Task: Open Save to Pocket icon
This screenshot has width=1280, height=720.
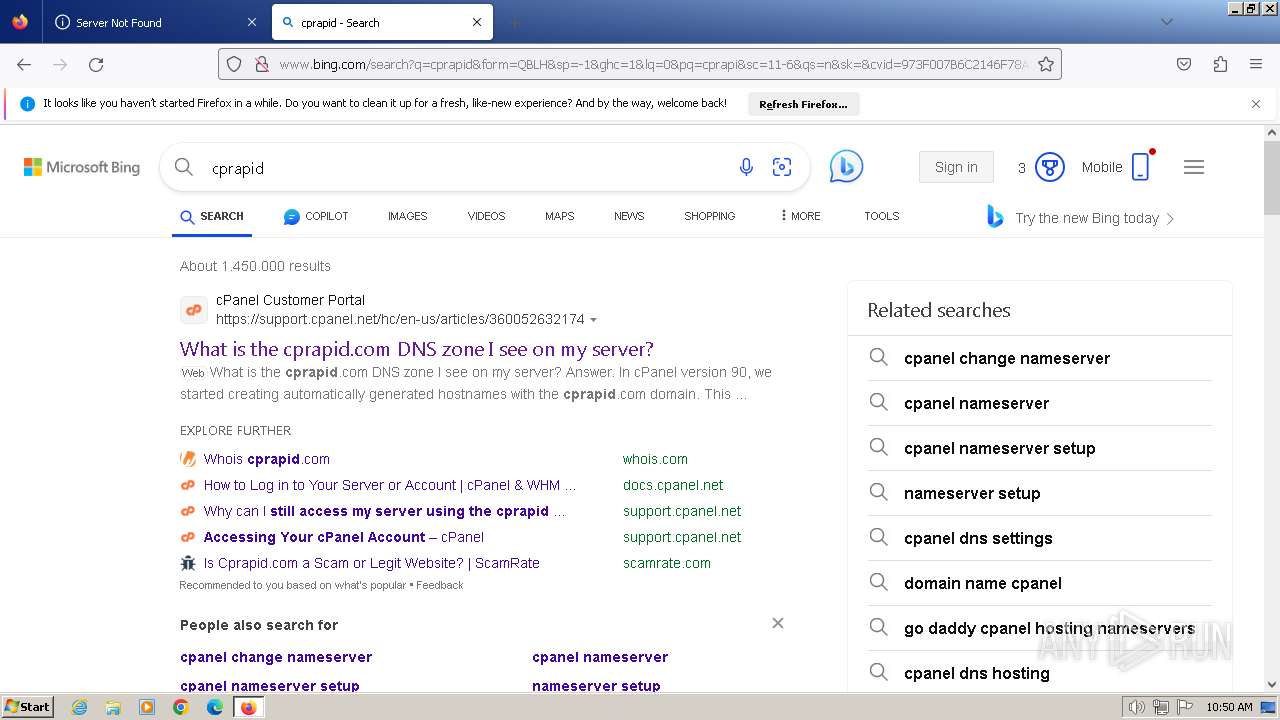Action: (x=1184, y=64)
